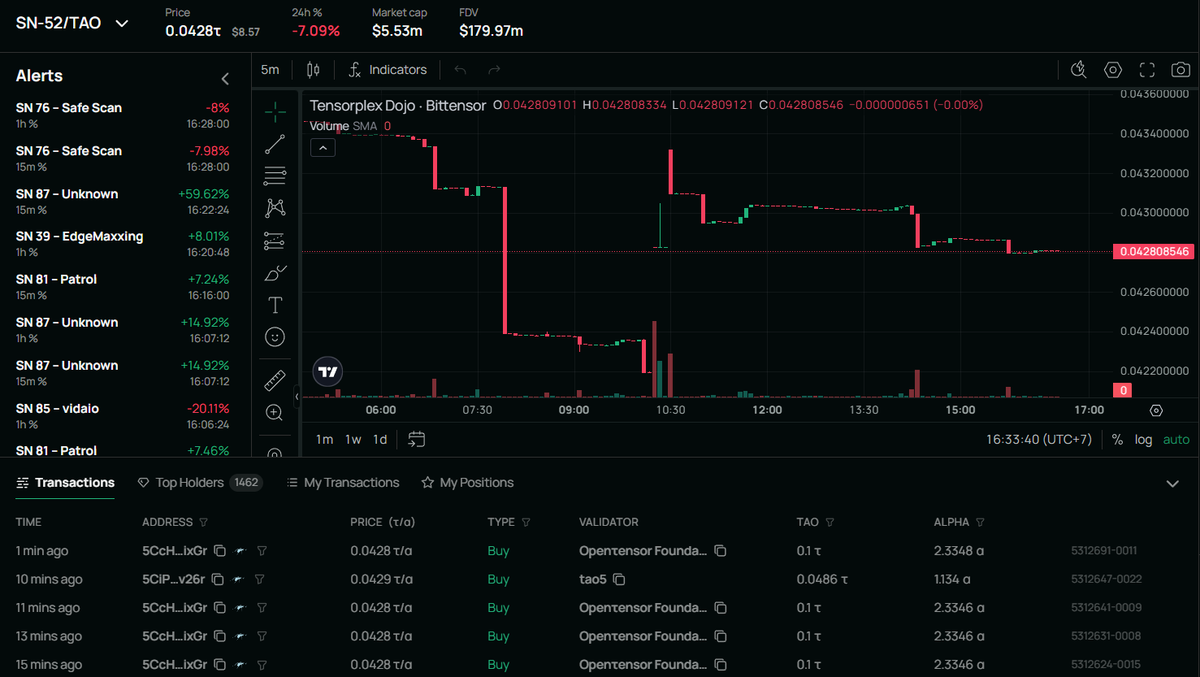Viewport: 1200px width, 677px height.
Task: Click the Tensorplex Dojo · Bittensor chart title
Action: coord(398,105)
